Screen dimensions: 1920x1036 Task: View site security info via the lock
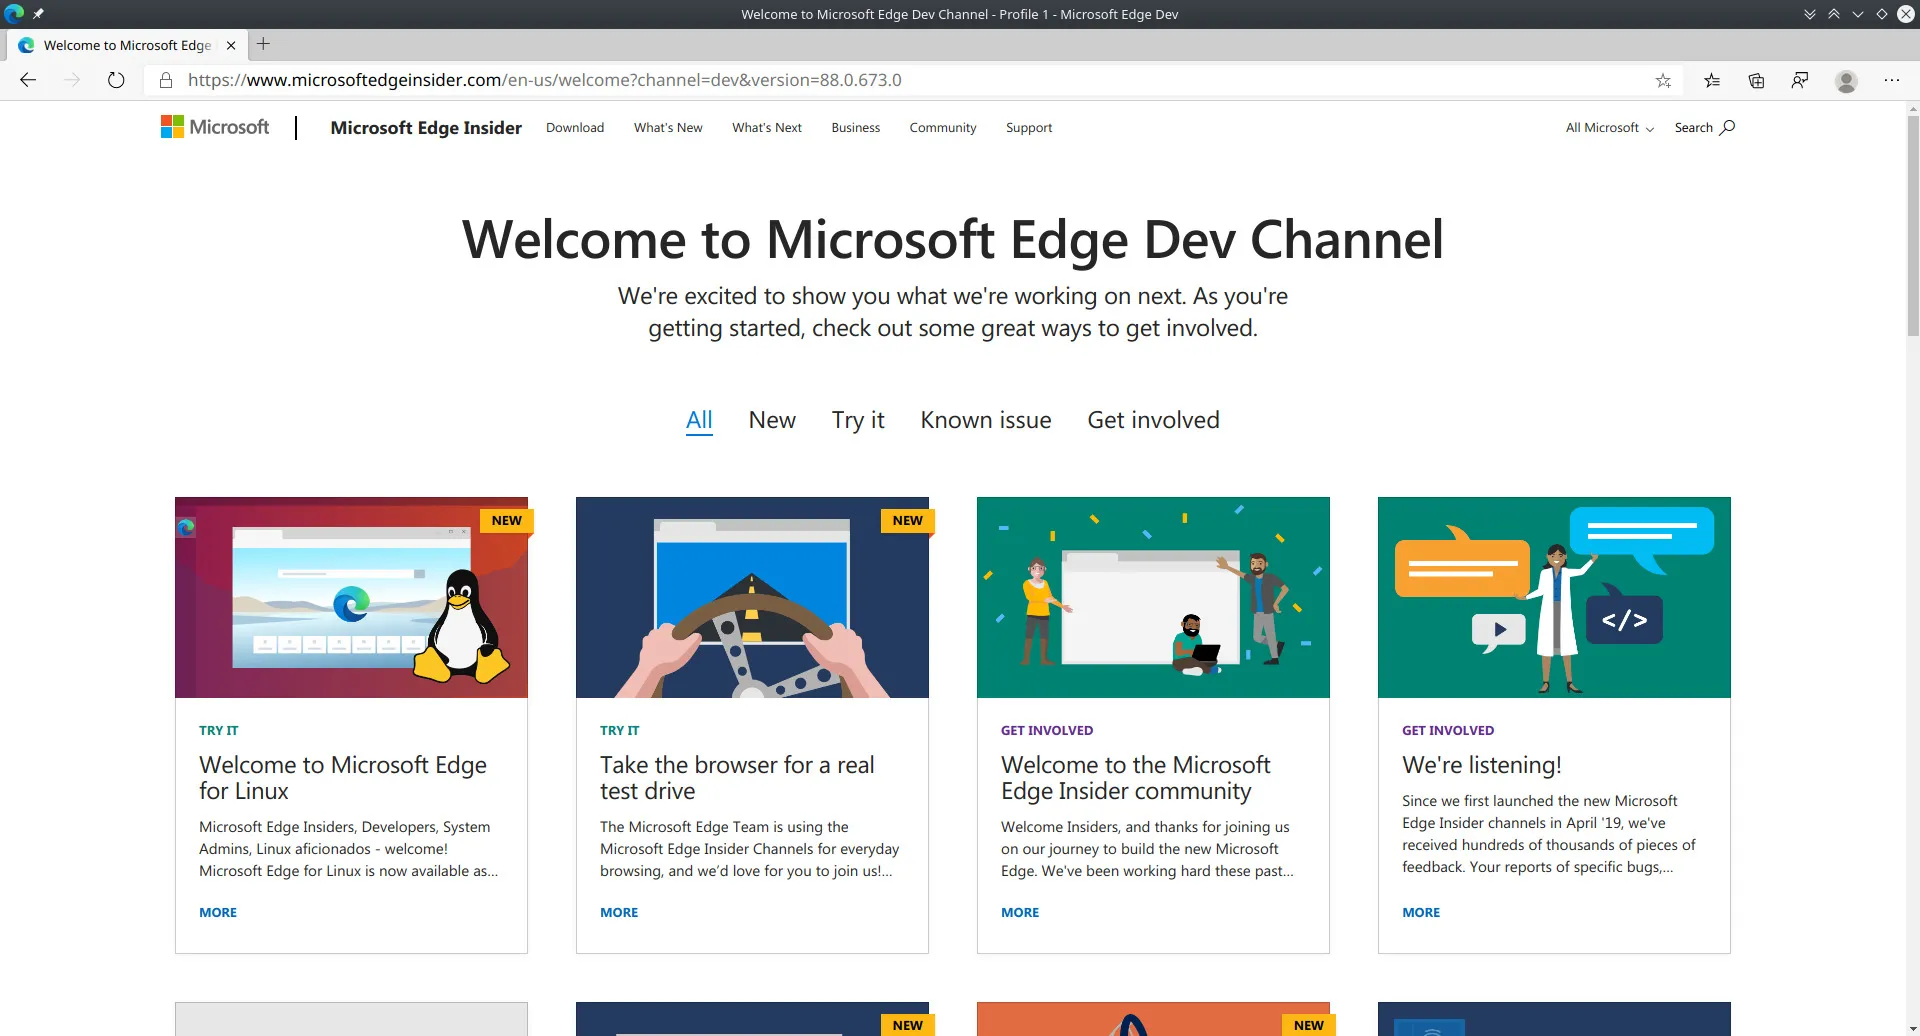(x=166, y=80)
